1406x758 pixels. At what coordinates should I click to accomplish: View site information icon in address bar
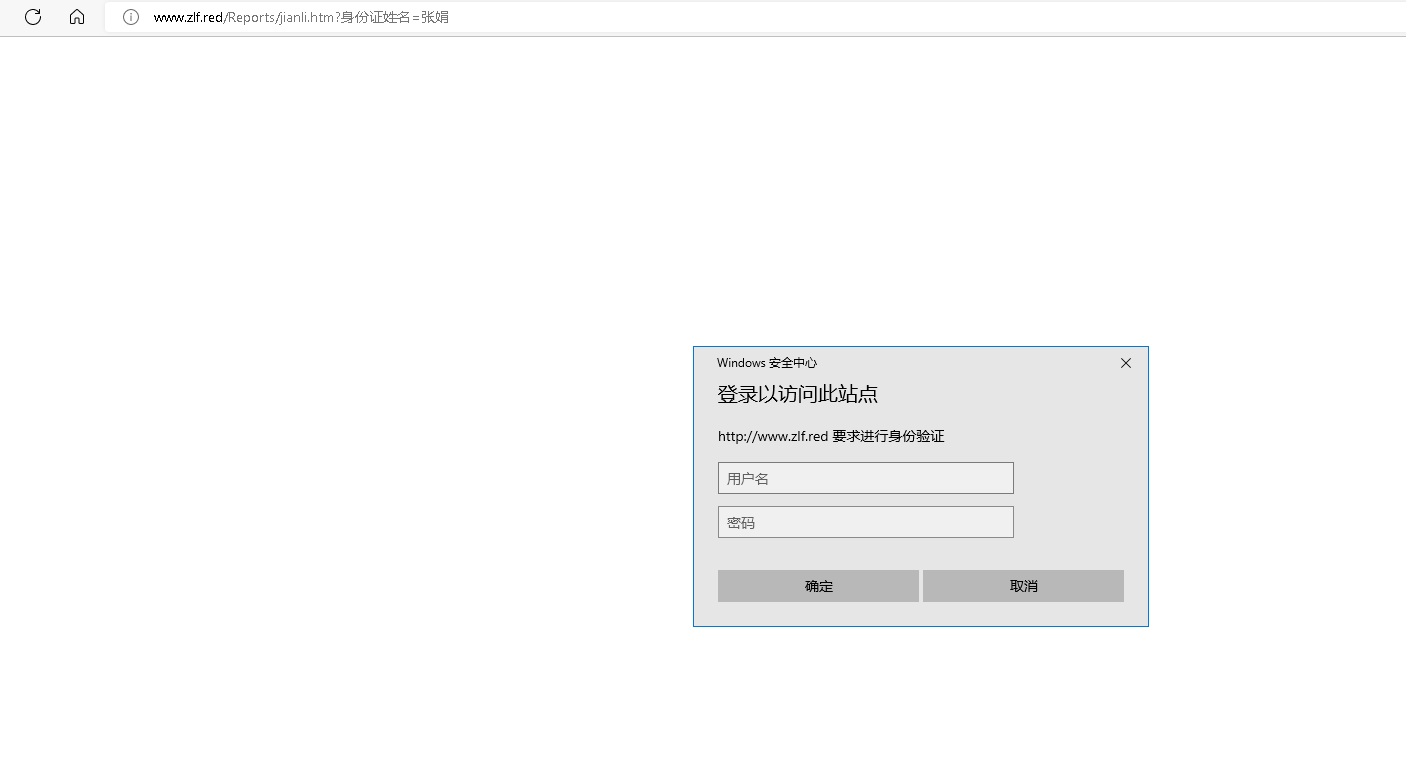pos(131,17)
